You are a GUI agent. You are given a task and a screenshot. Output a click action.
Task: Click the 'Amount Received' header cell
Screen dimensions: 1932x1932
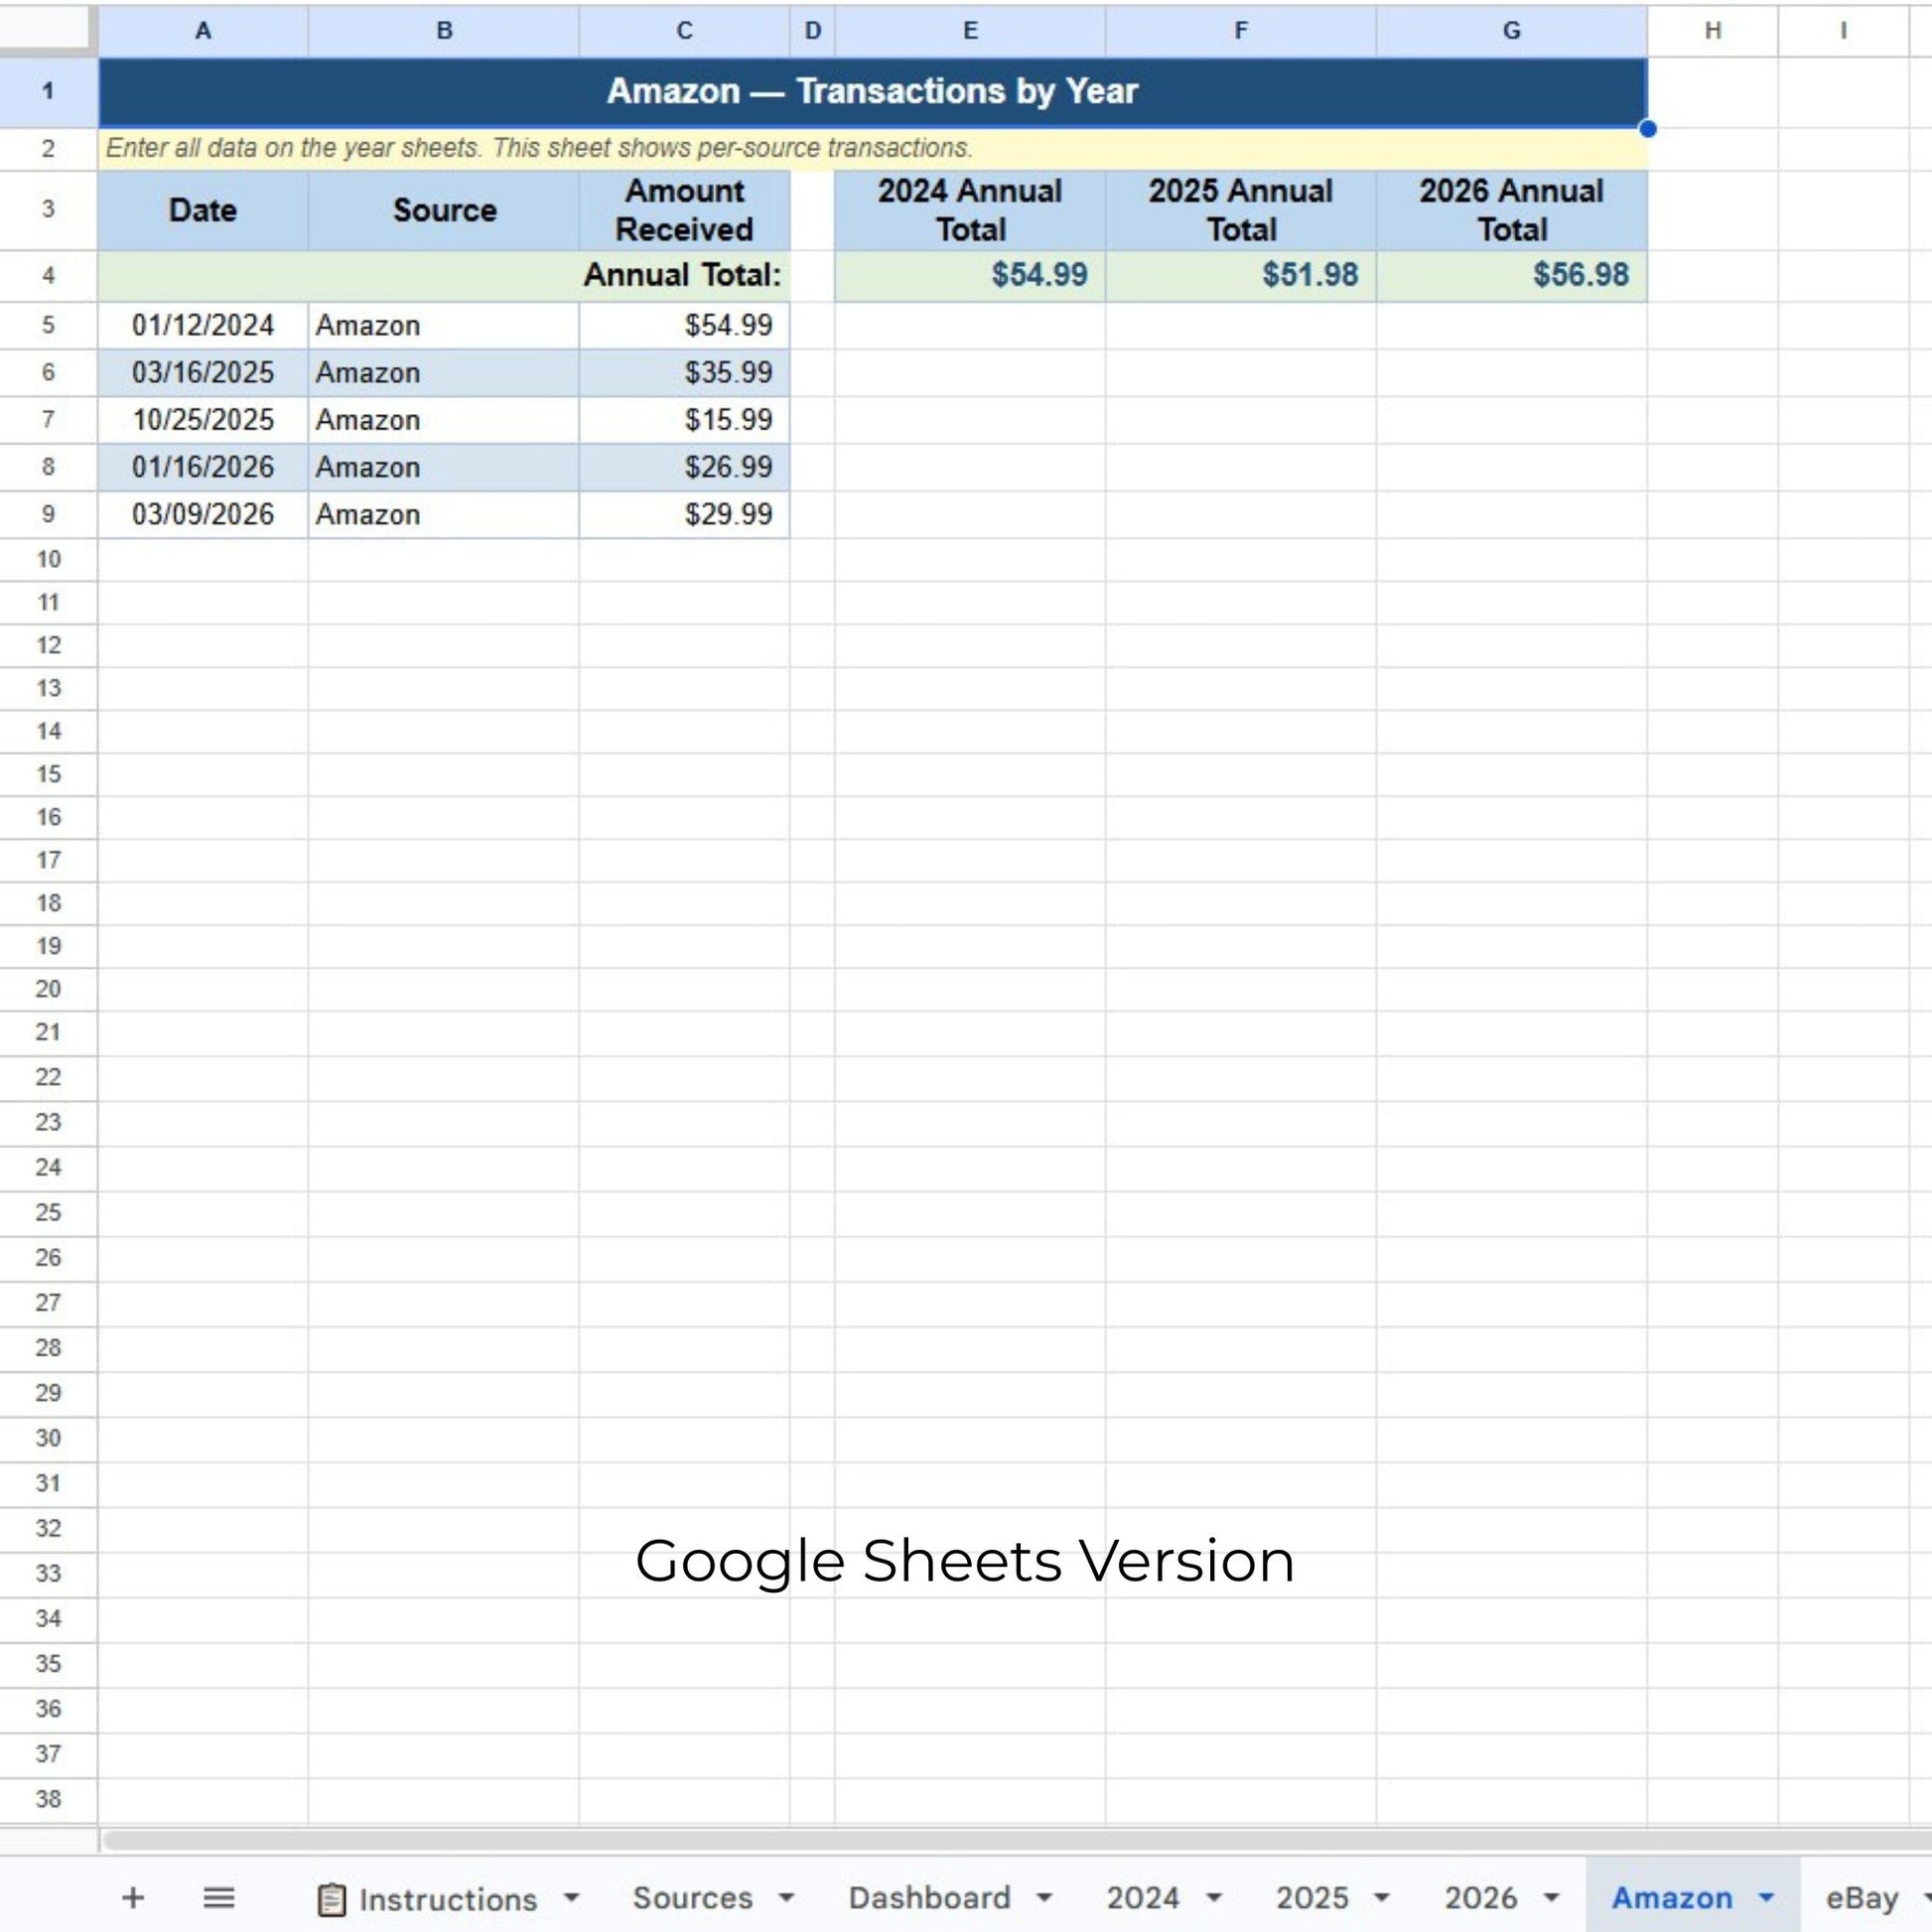pos(684,210)
